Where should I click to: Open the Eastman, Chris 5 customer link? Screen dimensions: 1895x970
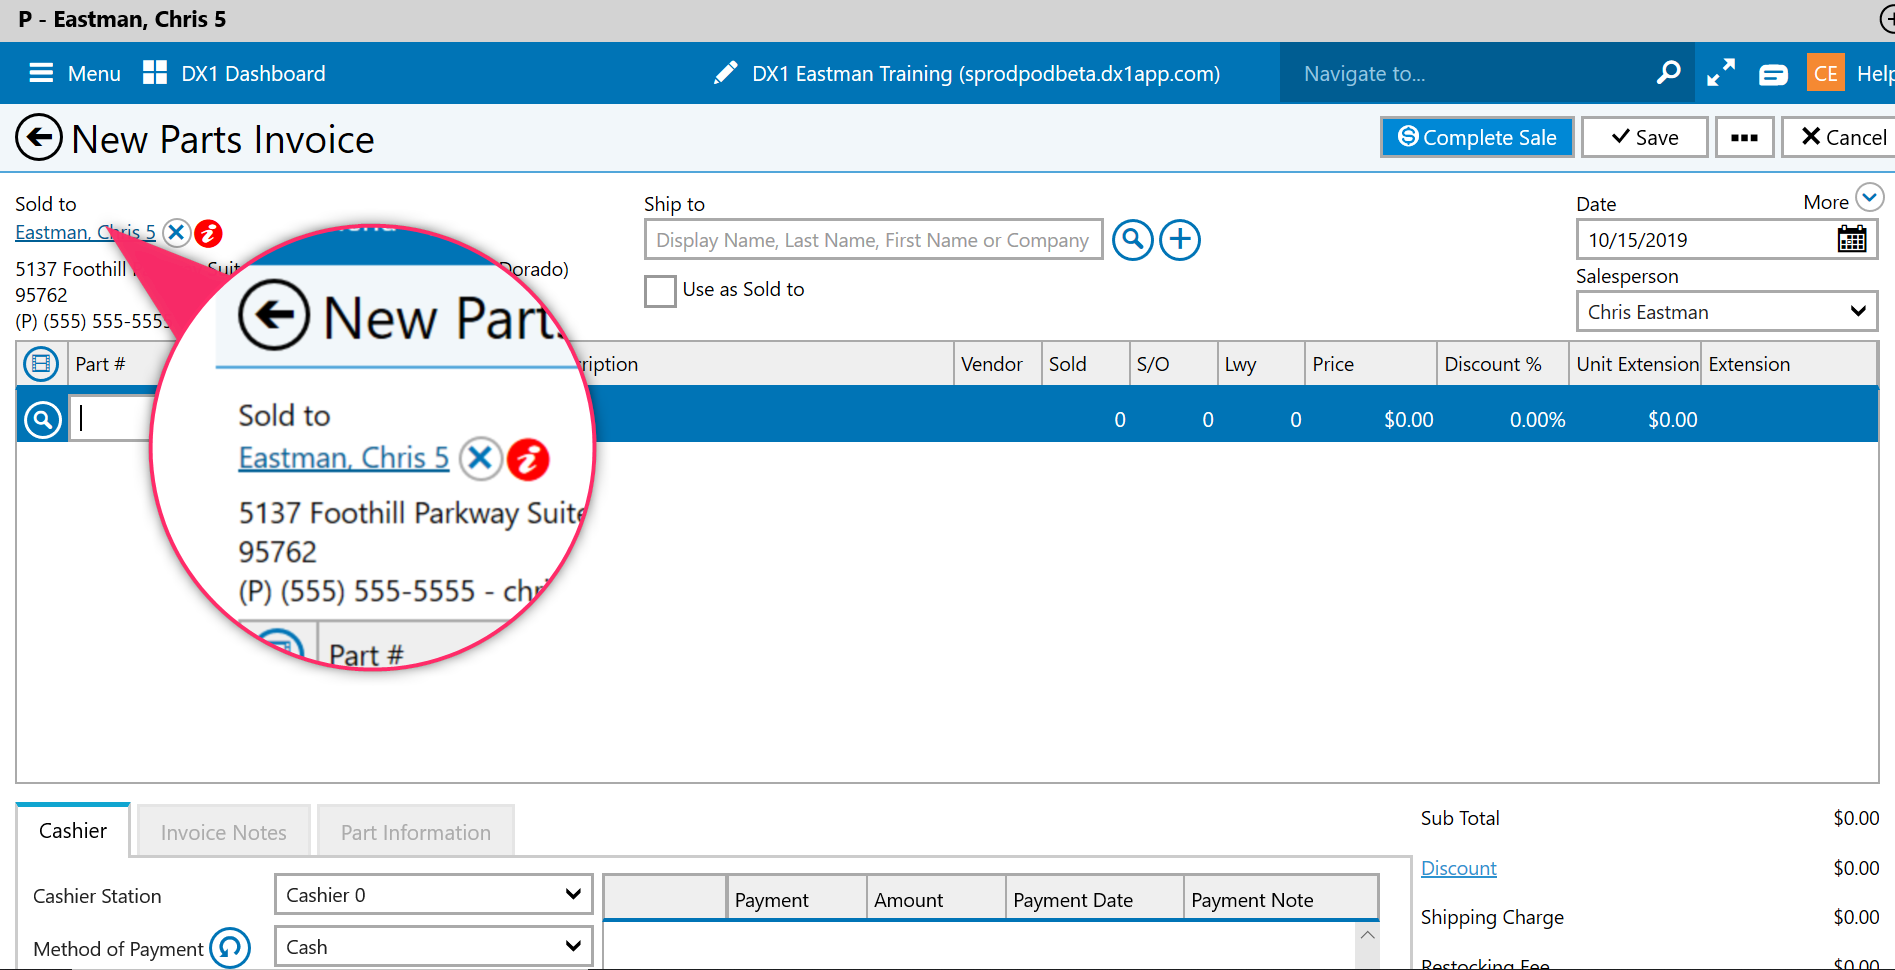click(85, 232)
